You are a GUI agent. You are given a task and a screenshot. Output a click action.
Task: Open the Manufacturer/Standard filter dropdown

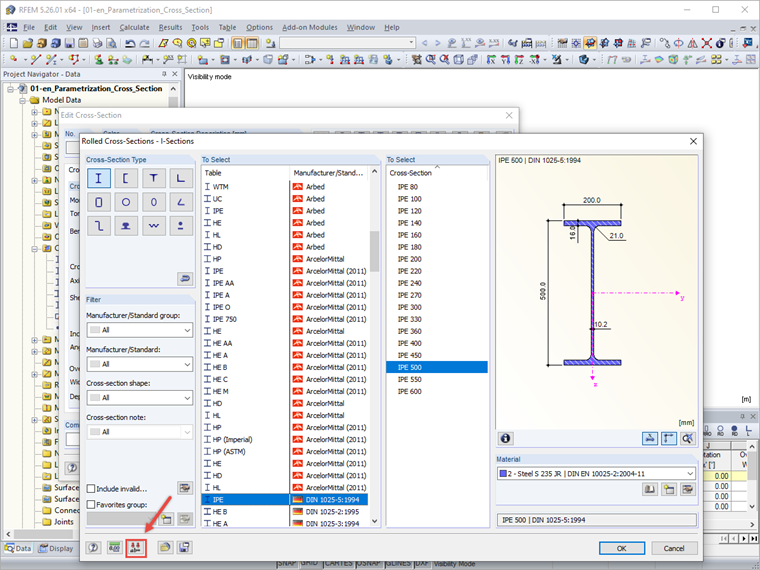click(140, 364)
